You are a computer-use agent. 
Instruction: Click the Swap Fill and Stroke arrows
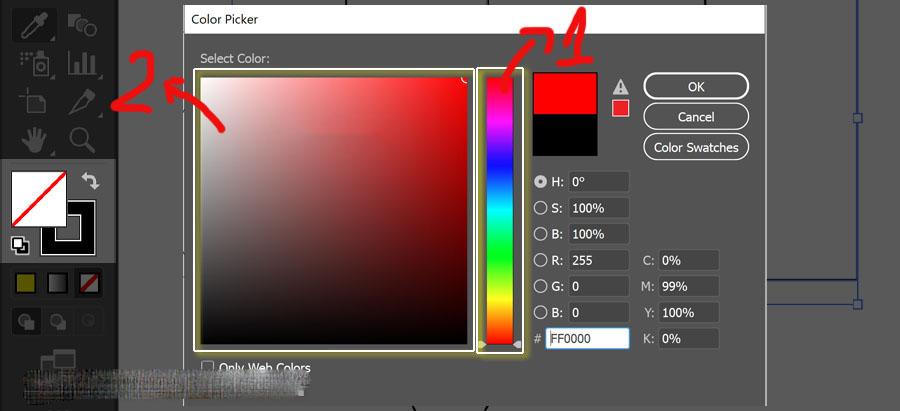pos(90,181)
